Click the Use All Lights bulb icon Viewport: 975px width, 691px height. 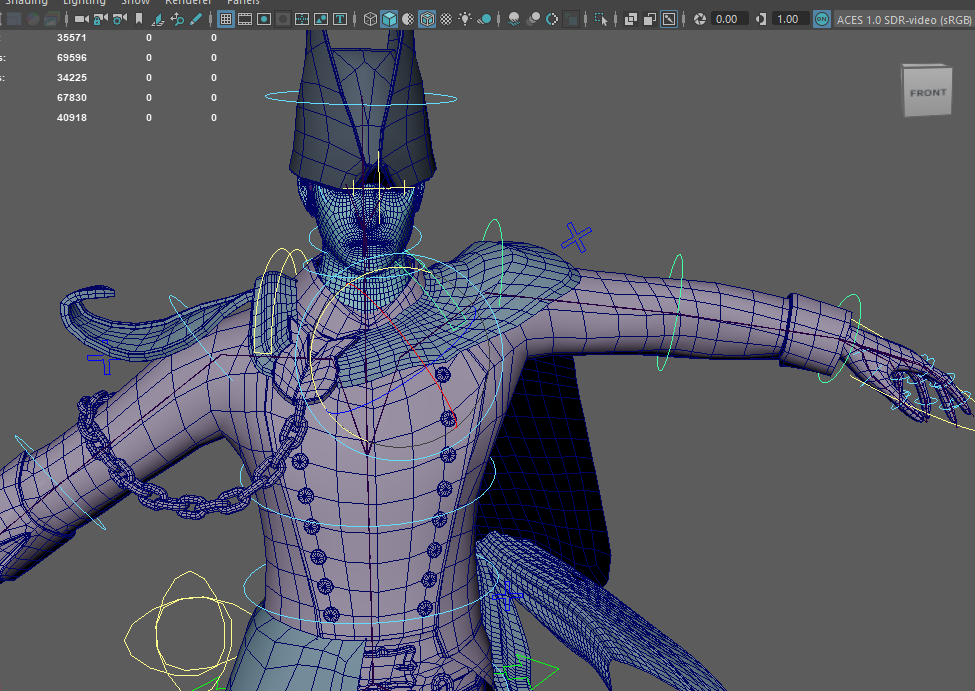pyautogui.click(x=465, y=19)
